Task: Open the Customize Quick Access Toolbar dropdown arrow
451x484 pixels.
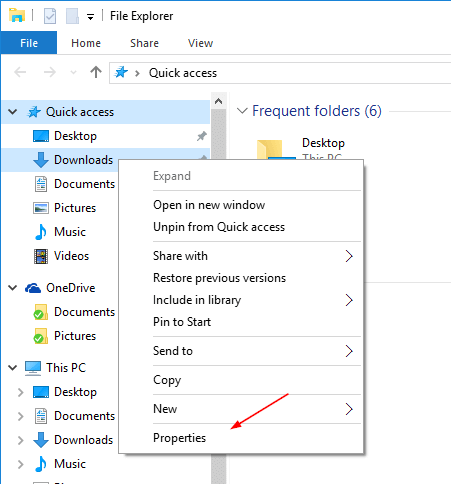Action: point(90,17)
